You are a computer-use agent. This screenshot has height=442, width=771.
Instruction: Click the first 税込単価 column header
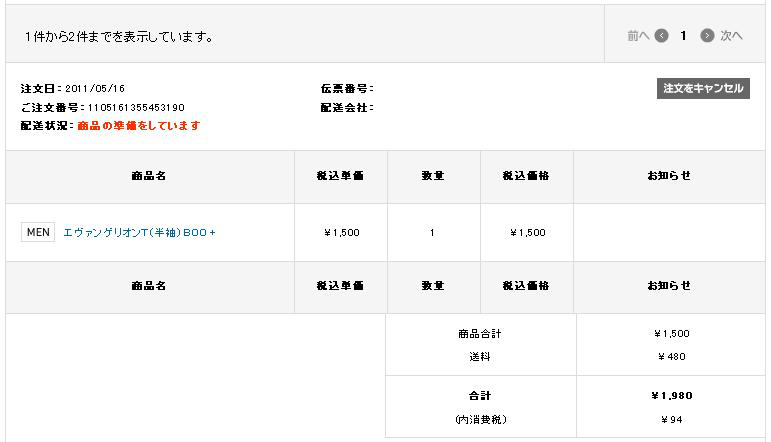point(340,176)
